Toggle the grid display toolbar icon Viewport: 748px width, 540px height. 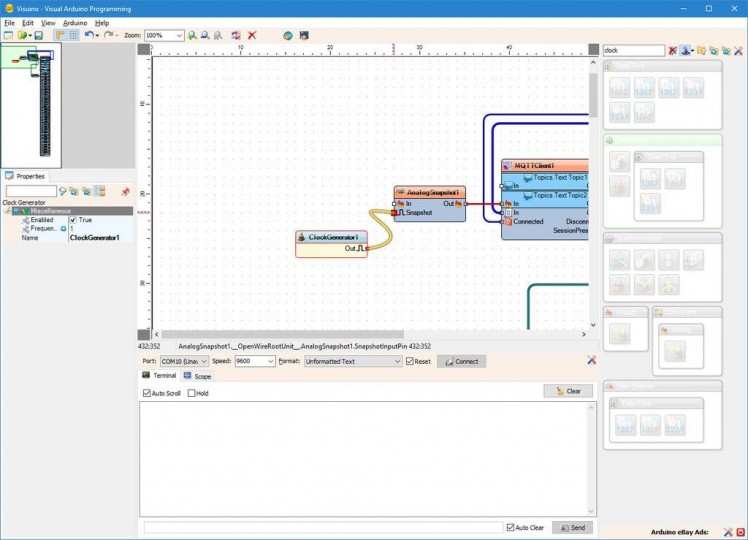(73, 35)
